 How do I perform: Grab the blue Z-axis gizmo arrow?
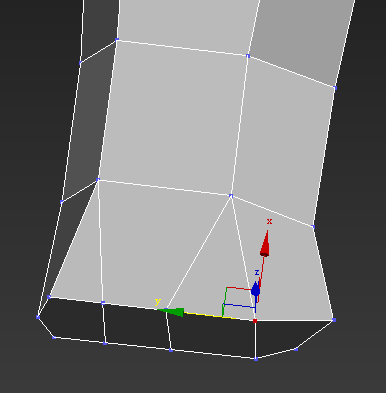256,289
